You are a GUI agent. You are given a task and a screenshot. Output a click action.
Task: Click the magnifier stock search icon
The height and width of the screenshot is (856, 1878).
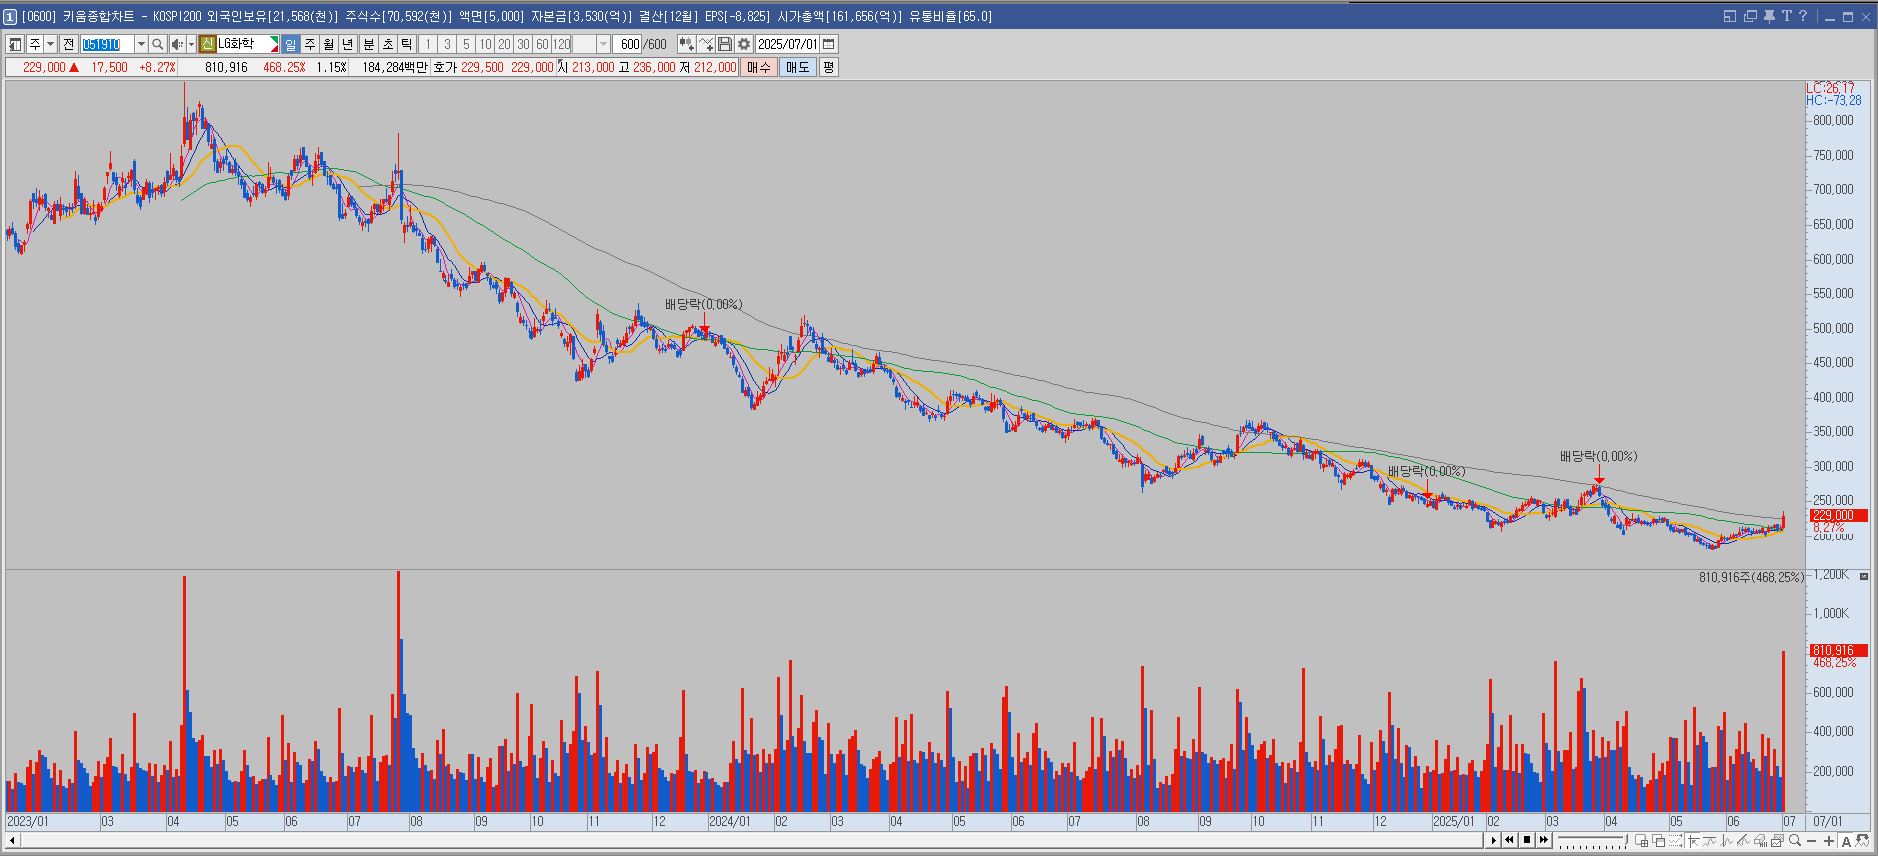click(158, 44)
